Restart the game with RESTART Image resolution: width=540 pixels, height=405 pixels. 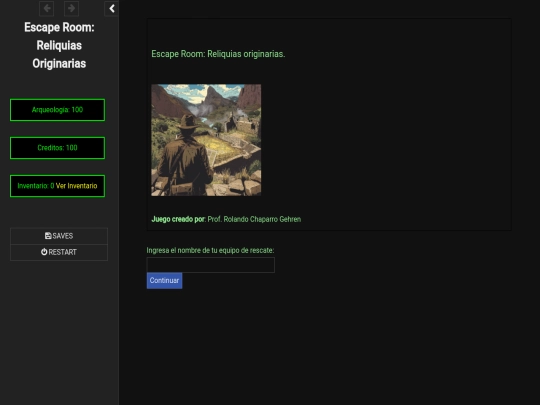[59, 252]
